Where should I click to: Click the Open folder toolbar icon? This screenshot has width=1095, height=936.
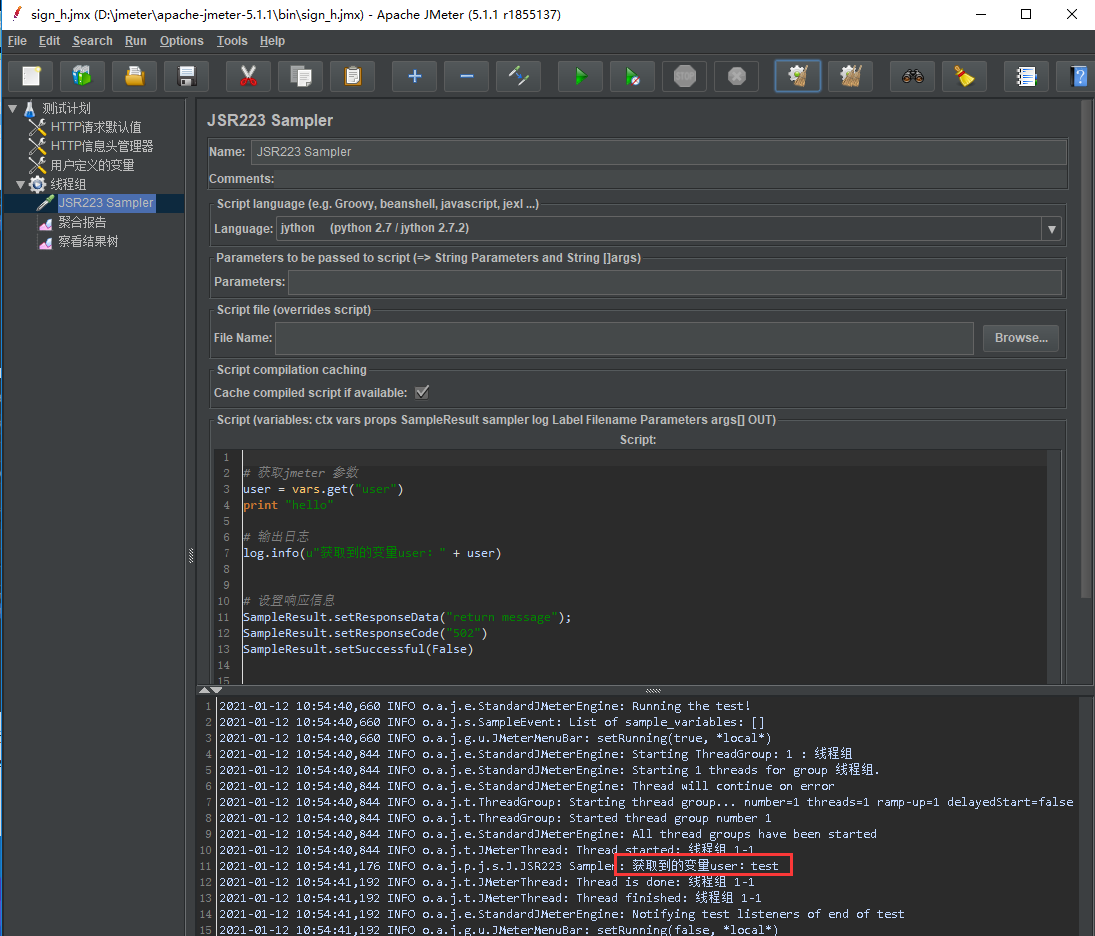coord(134,76)
